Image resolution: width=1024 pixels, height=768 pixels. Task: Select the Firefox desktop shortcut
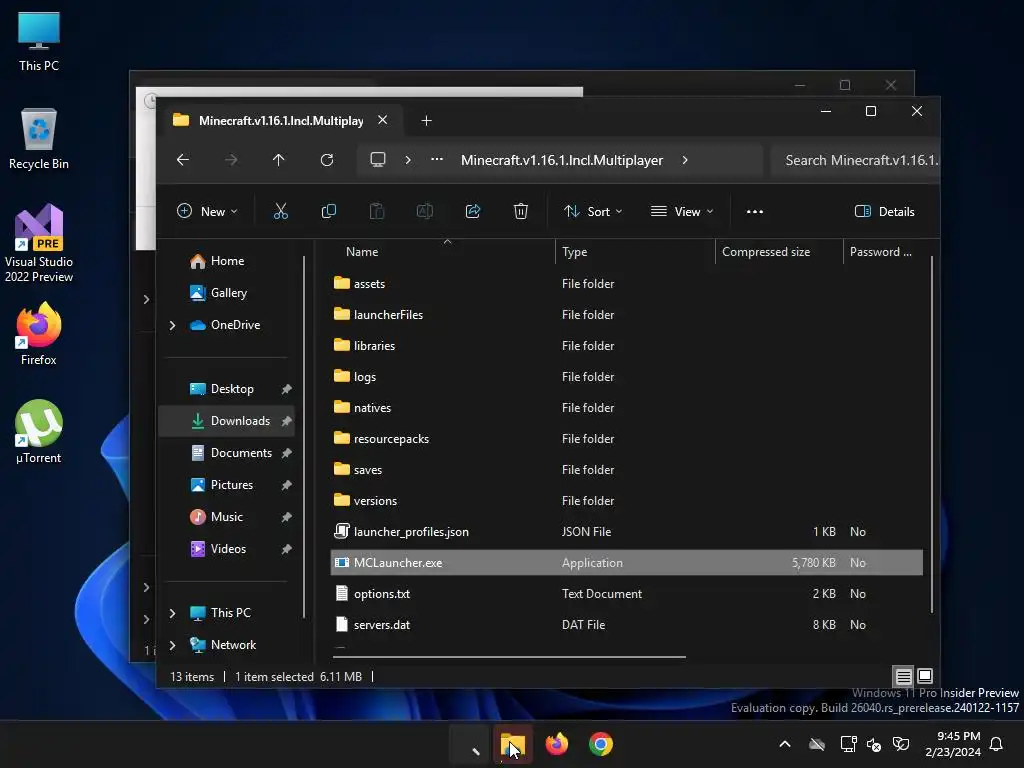pyautogui.click(x=39, y=334)
